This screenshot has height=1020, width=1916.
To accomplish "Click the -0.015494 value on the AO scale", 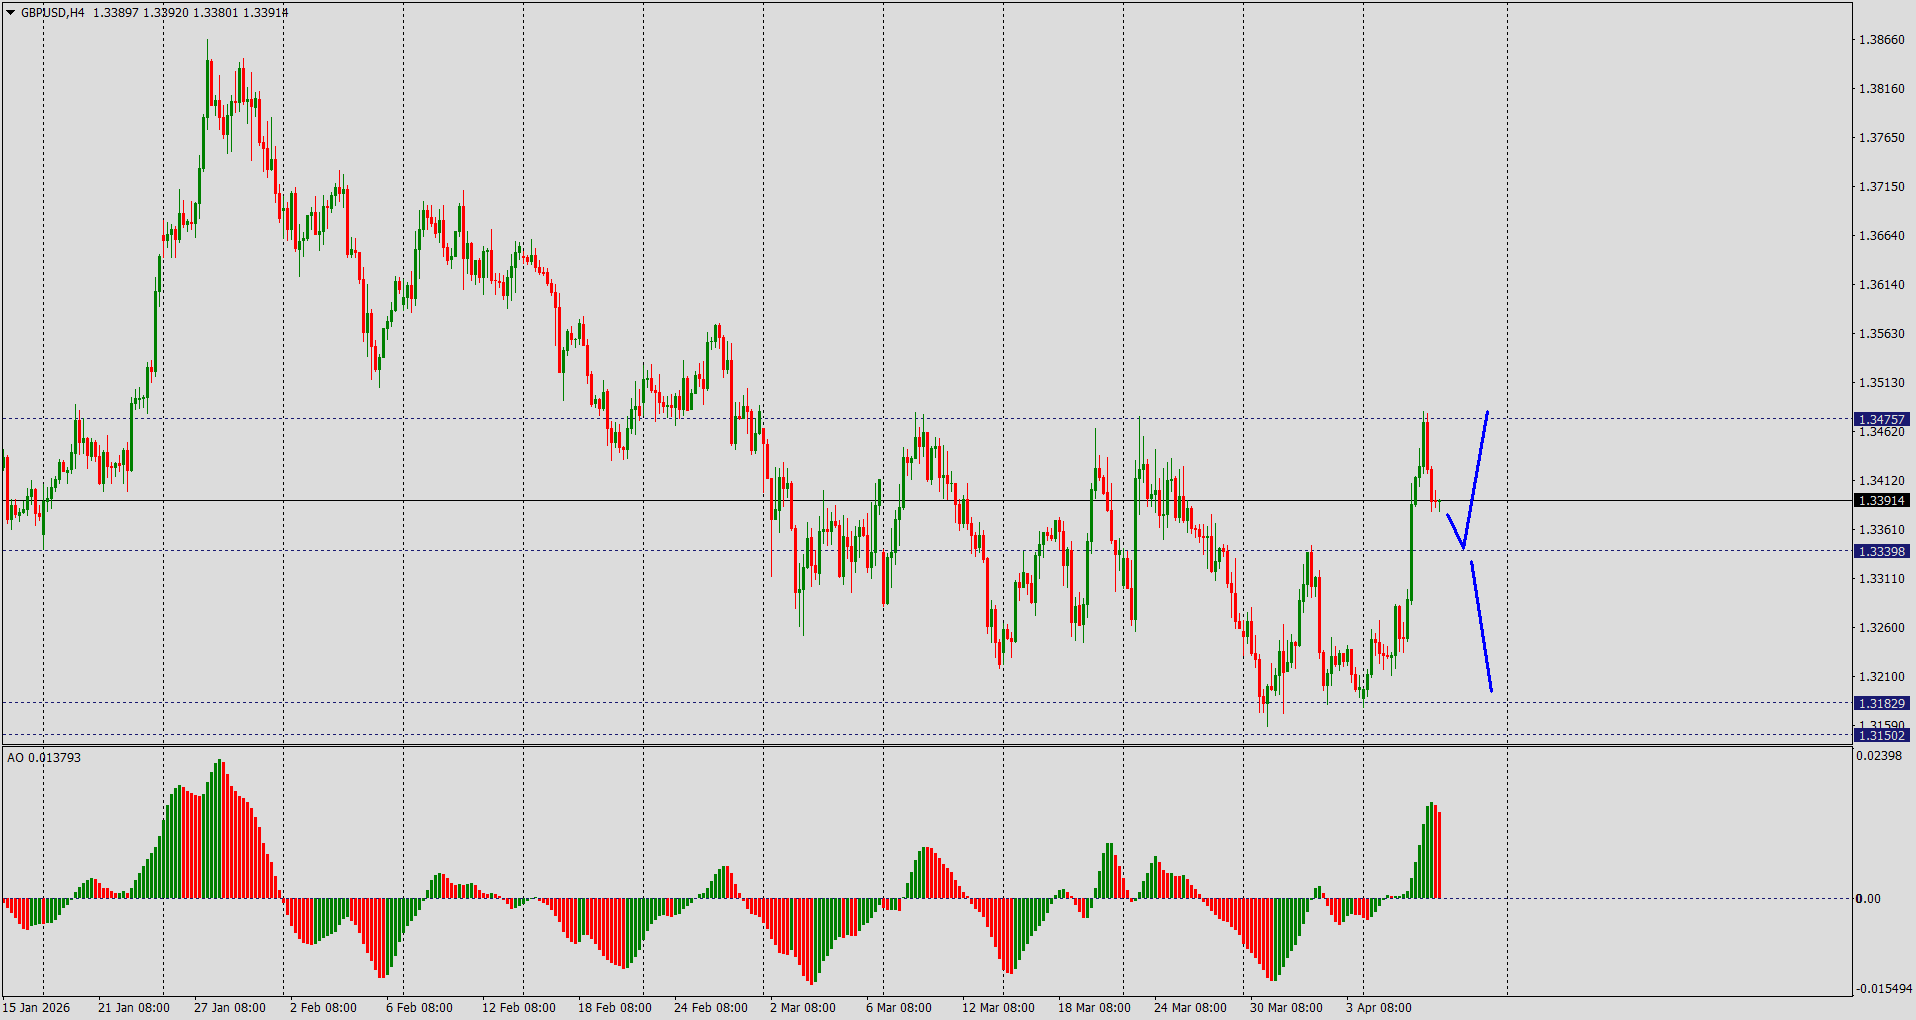I will tap(1884, 988).
